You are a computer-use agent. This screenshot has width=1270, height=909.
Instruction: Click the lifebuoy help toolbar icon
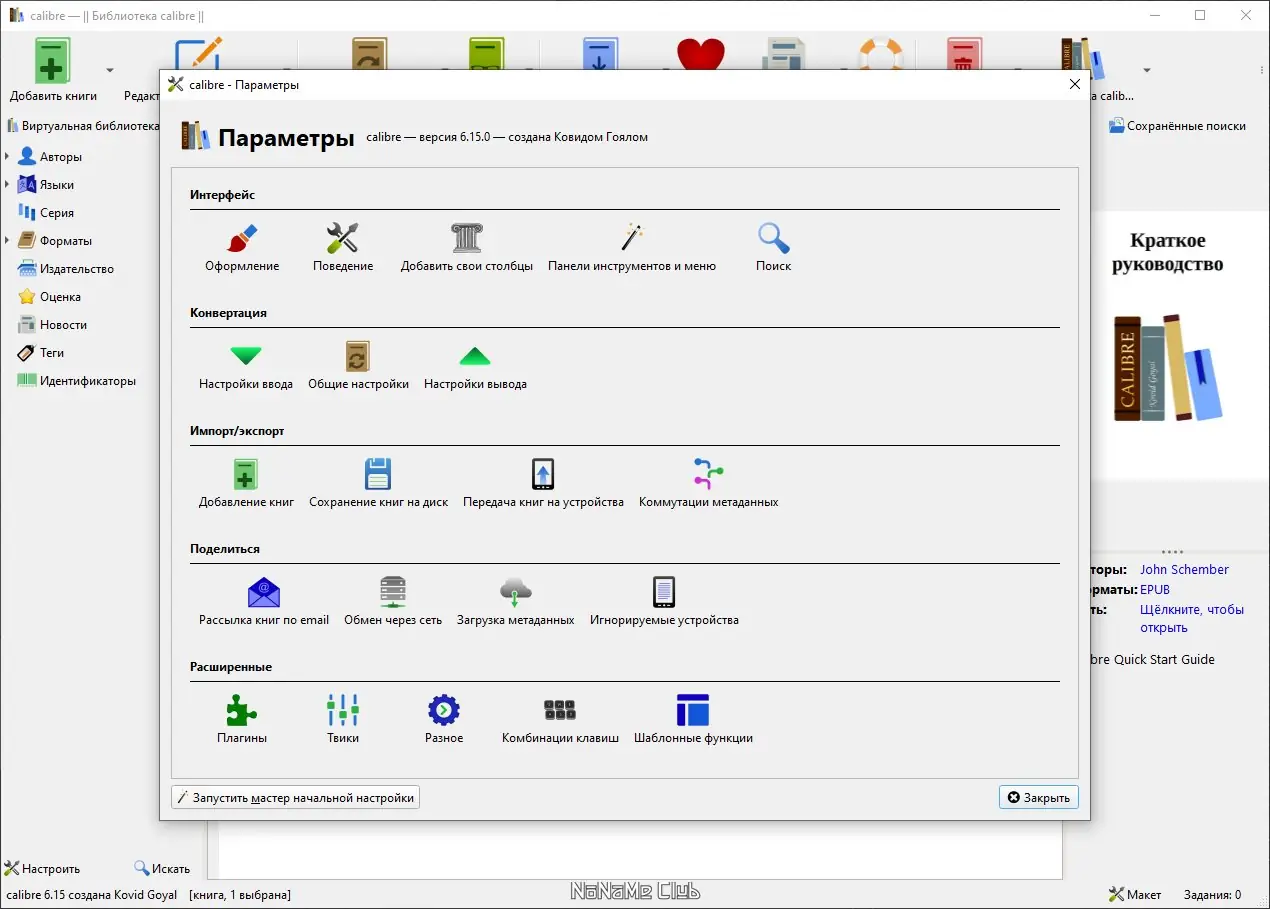pyautogui.click(x=880, y=55)
